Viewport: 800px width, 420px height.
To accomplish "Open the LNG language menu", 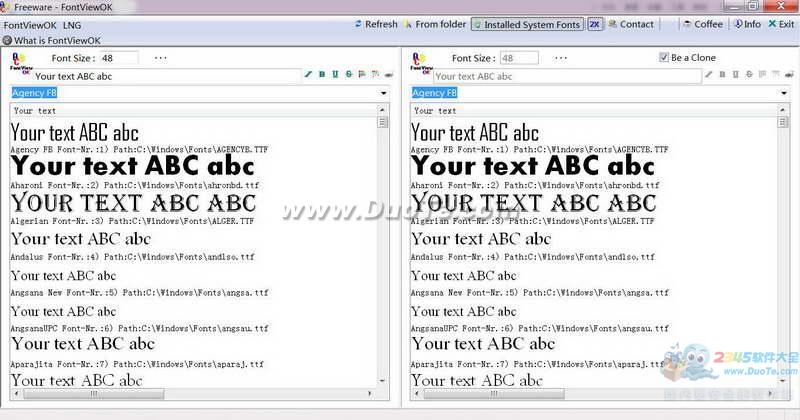I will [x=72, y=25].
